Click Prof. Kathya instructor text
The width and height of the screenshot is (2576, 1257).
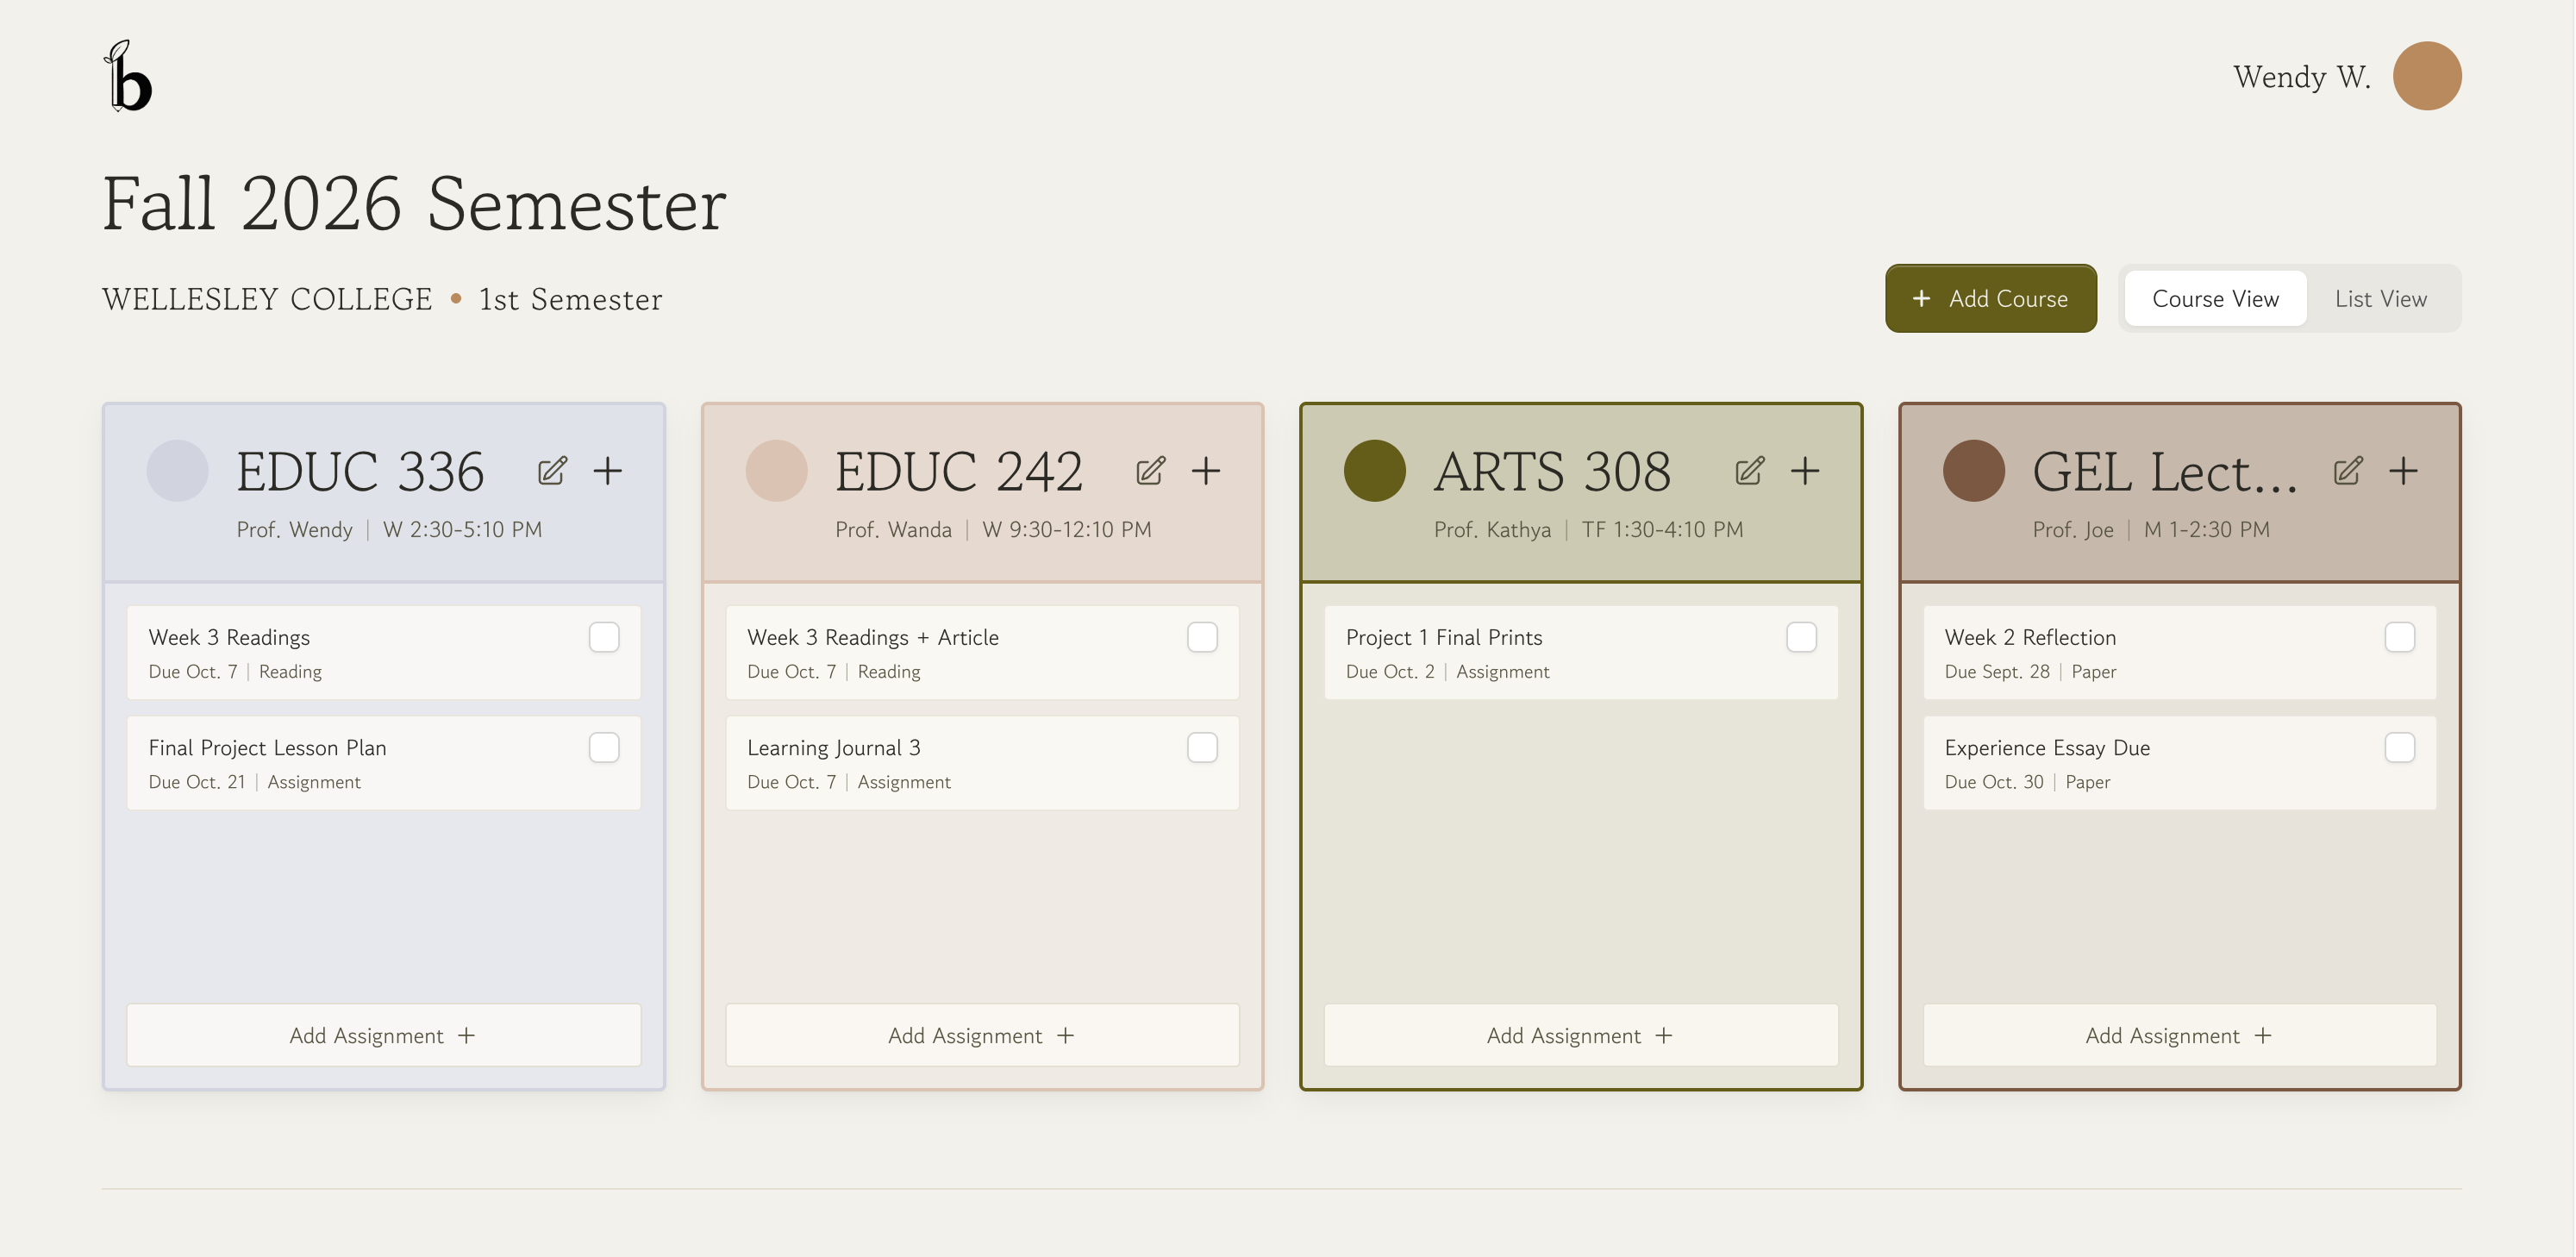tap(1492, 530)
